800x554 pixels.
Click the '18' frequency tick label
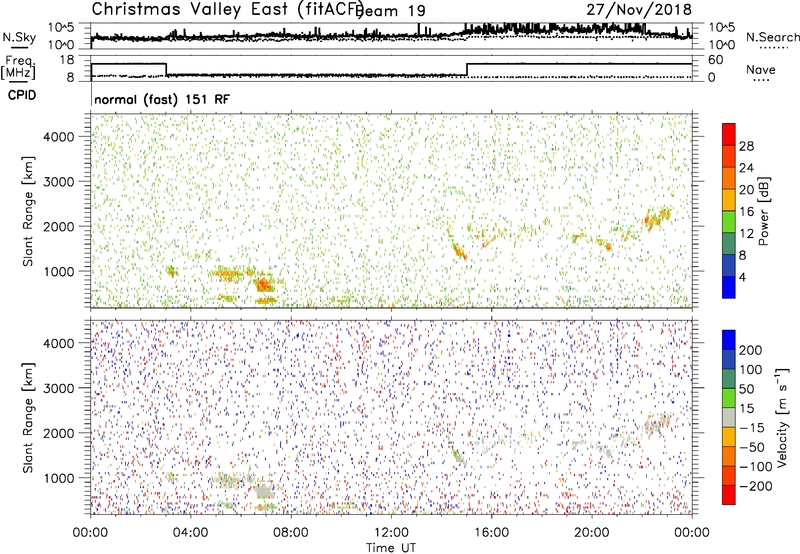click(67, 60)
